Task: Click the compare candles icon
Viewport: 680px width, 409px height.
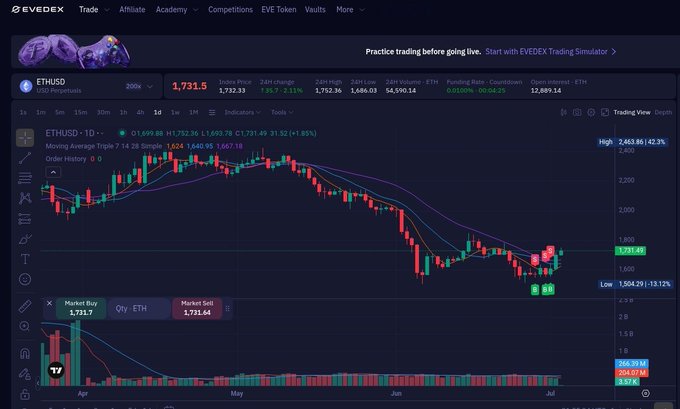Action: coord(563,112)
